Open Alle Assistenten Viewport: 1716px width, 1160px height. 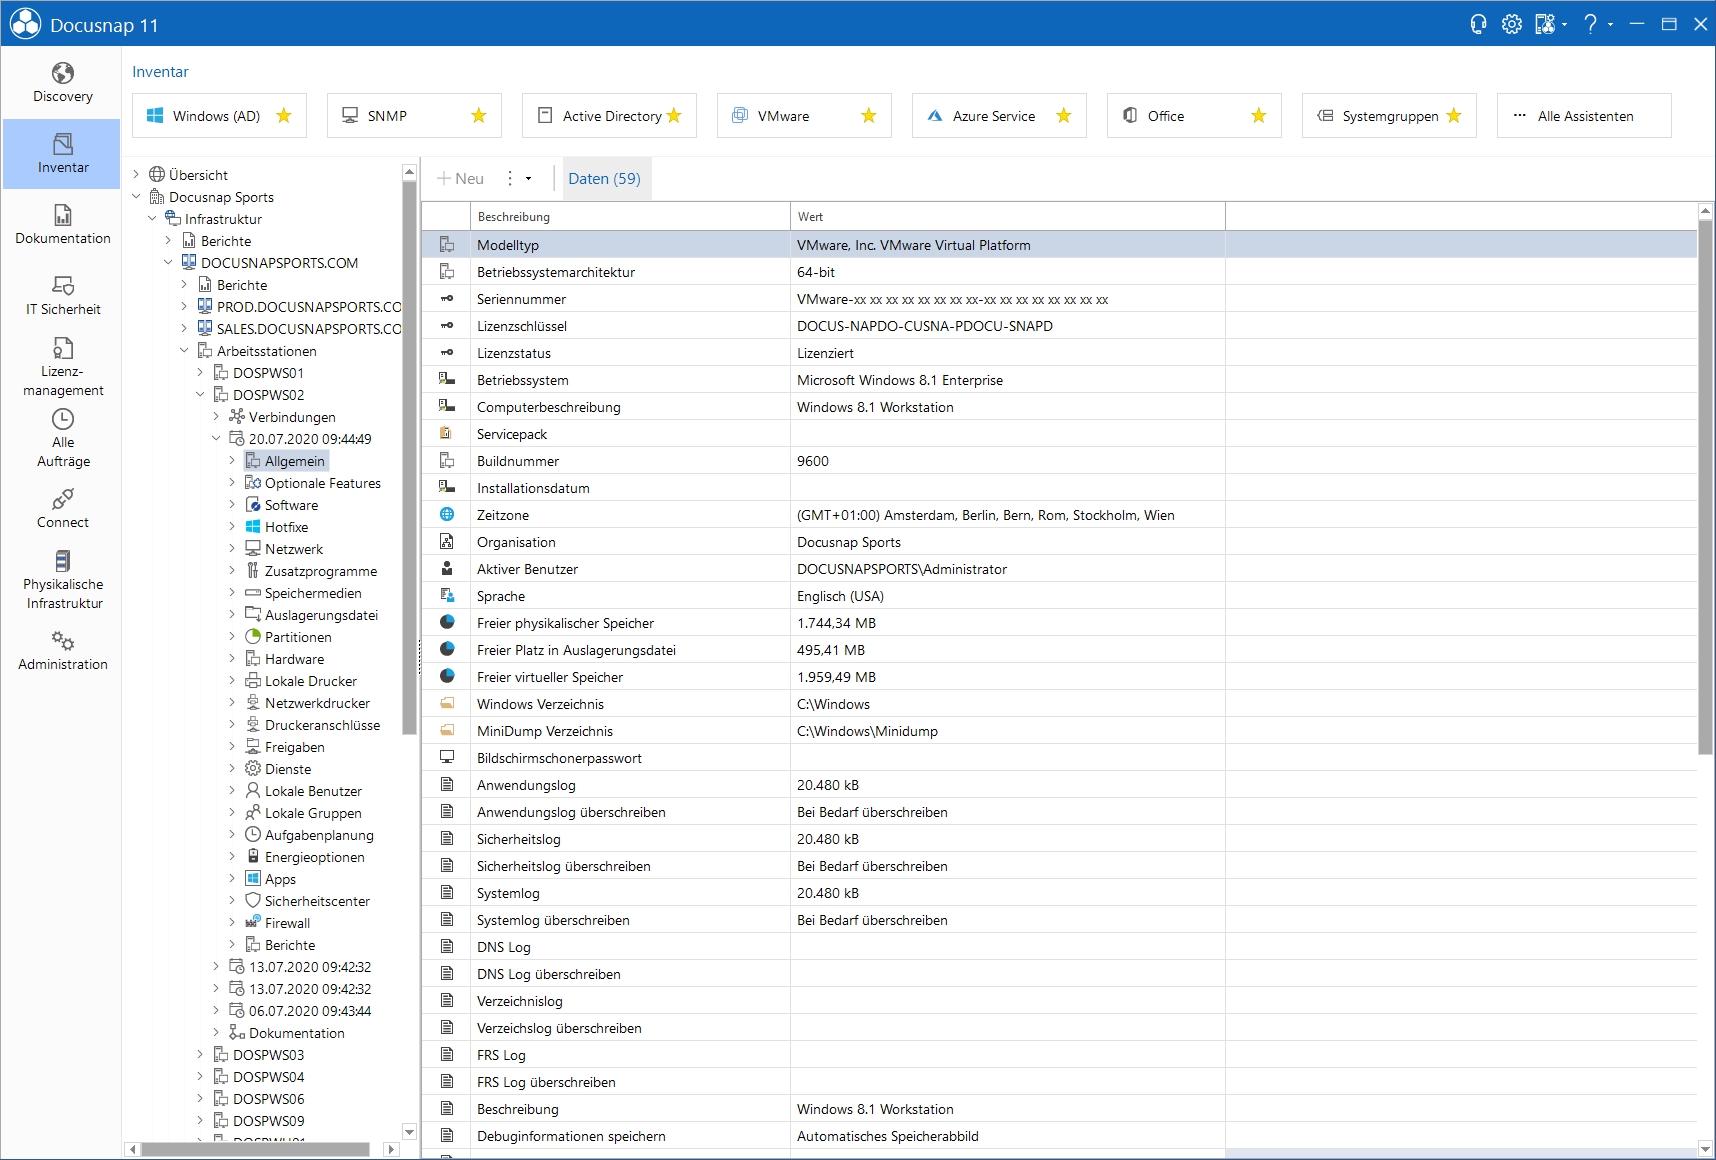coord(1584,116)
